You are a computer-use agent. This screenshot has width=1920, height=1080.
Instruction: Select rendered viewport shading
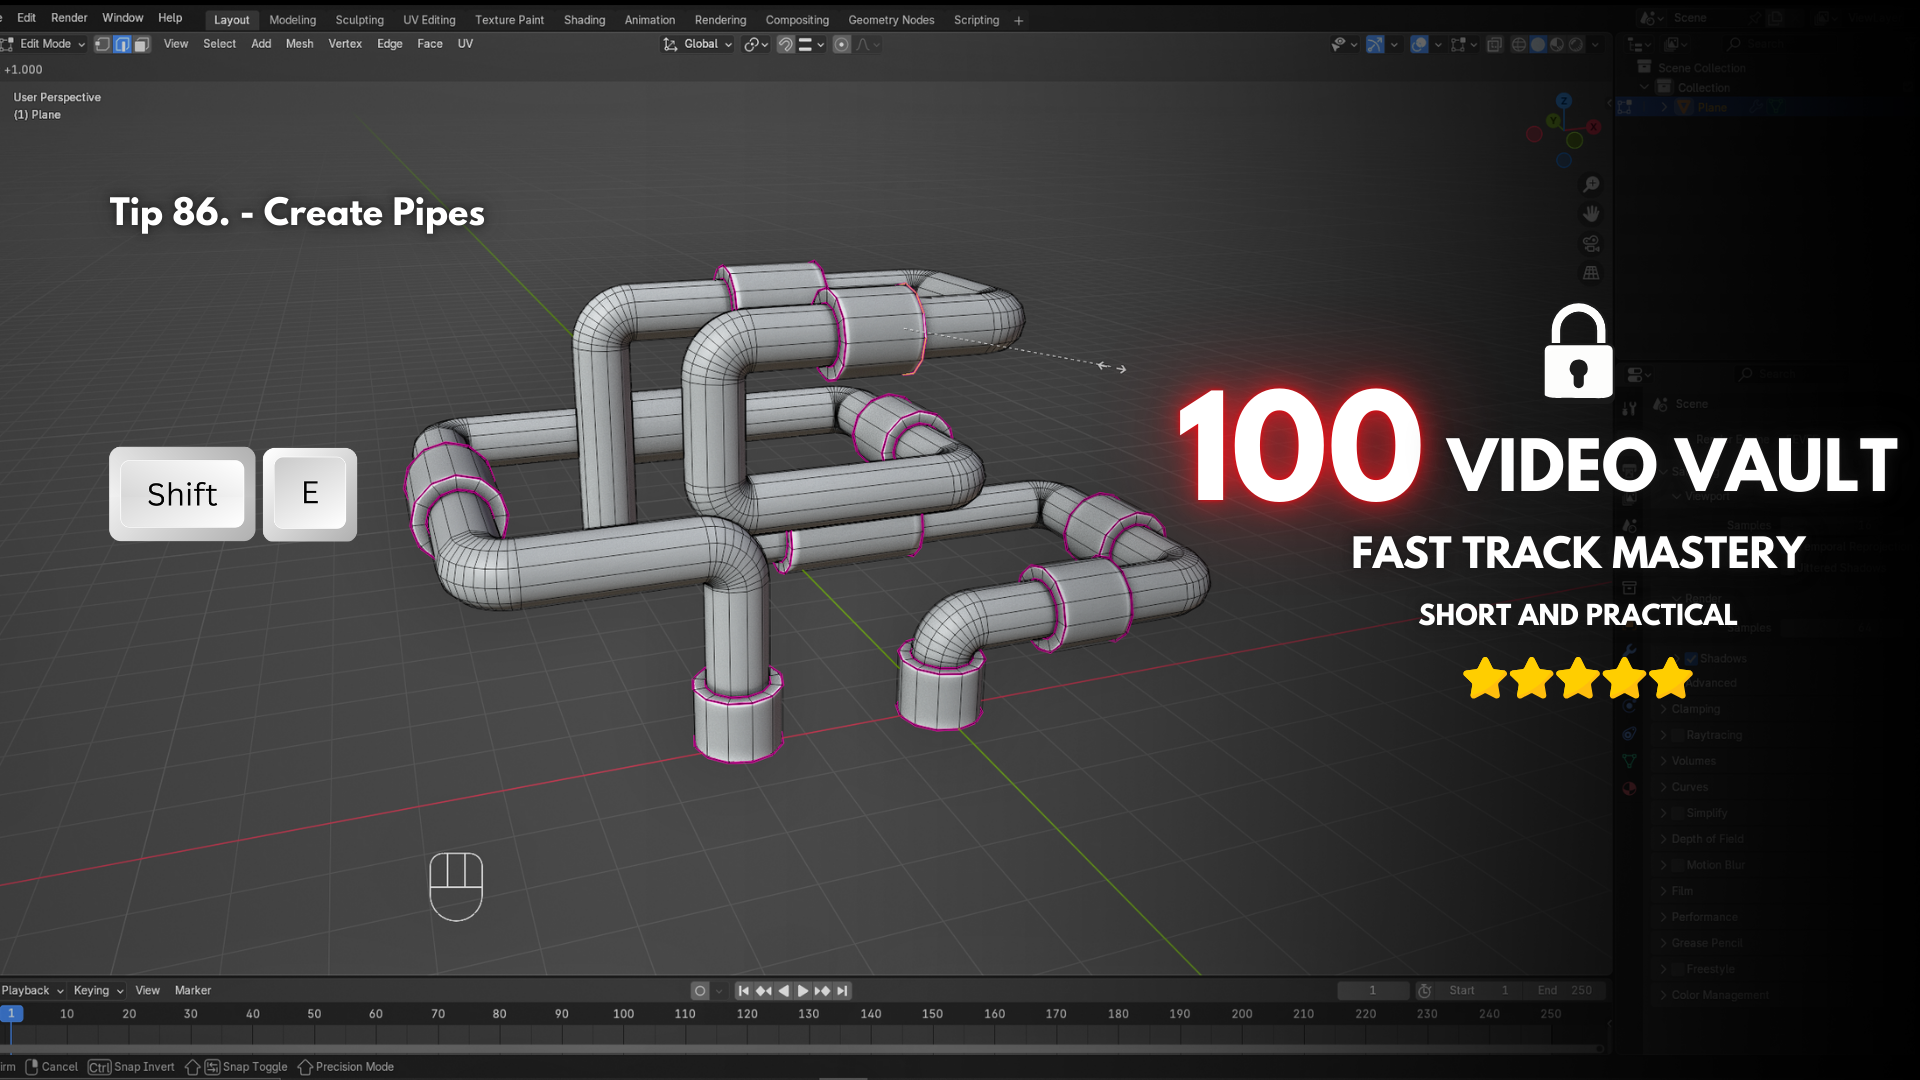1576,44
